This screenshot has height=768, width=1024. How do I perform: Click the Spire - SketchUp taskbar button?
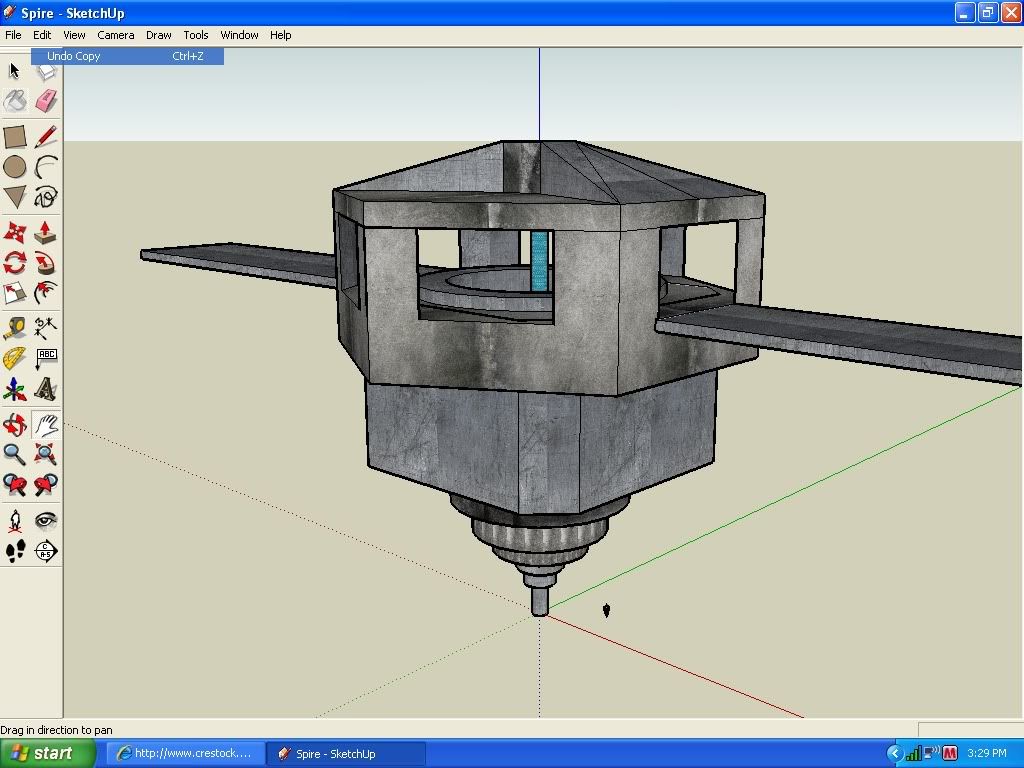(x=346, y=753)
